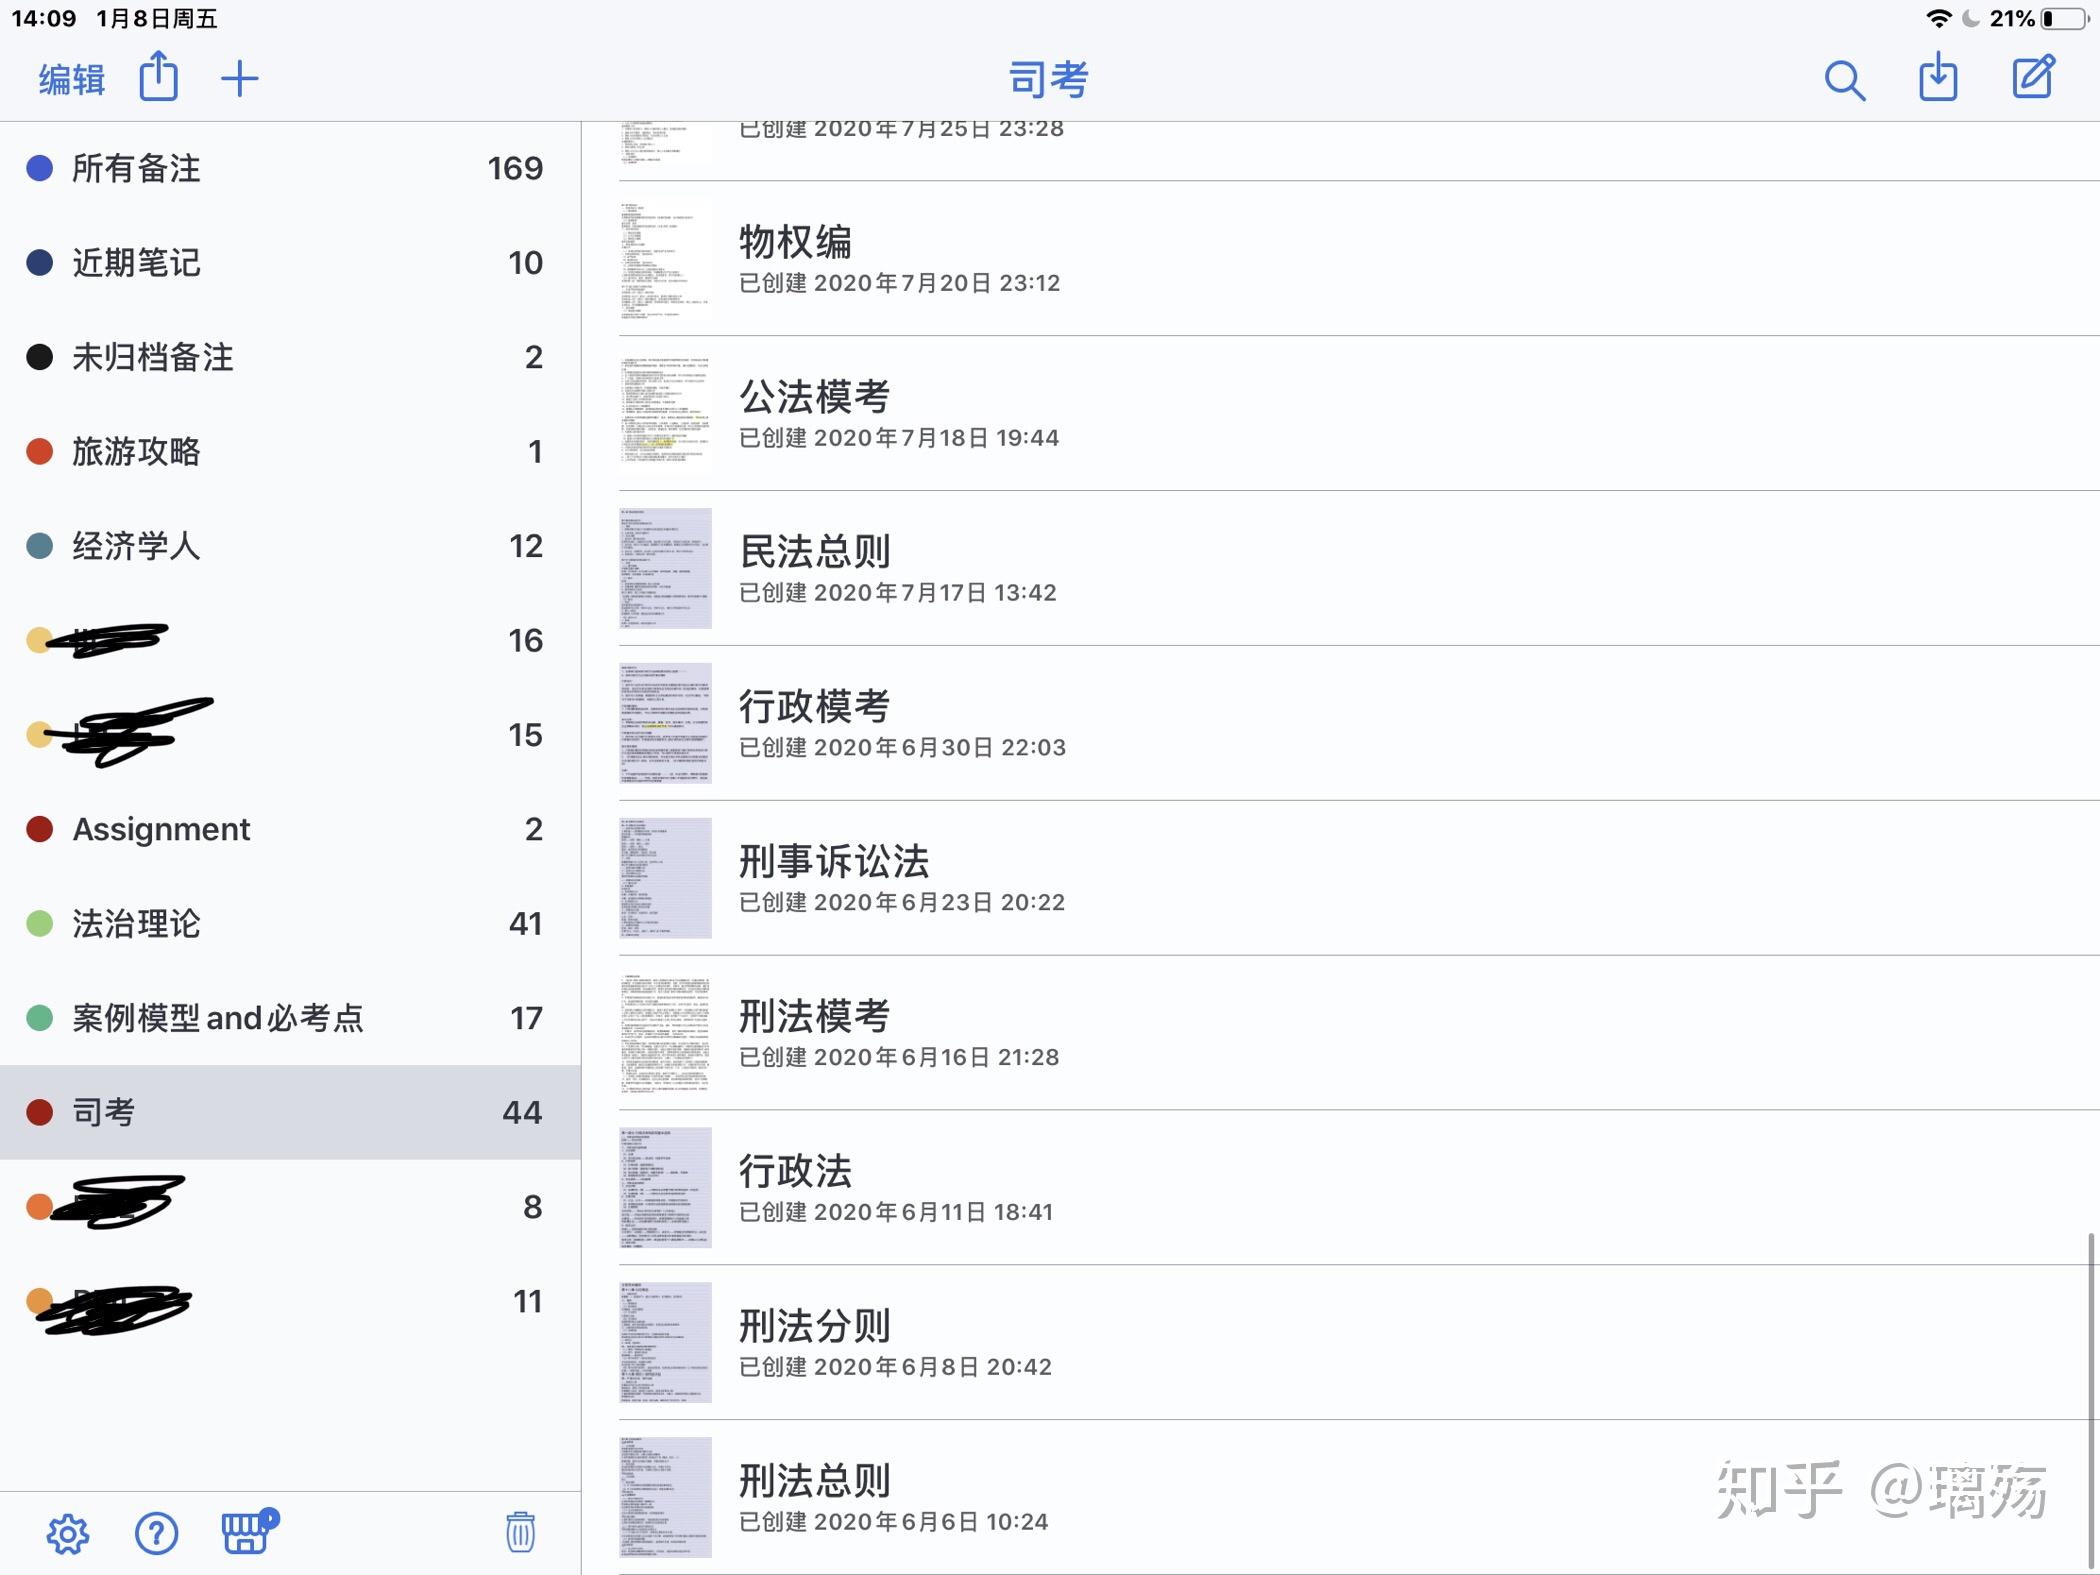Screen dimensions: 2100x1575
Task: Click date 已创建 2020年6月30日 22:03
Action: coord(902,748)
